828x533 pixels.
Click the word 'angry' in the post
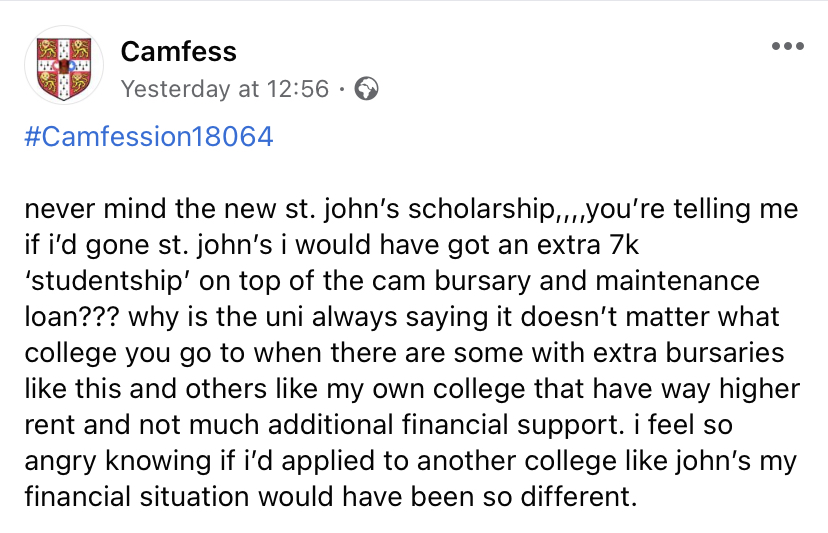(60, 463)
